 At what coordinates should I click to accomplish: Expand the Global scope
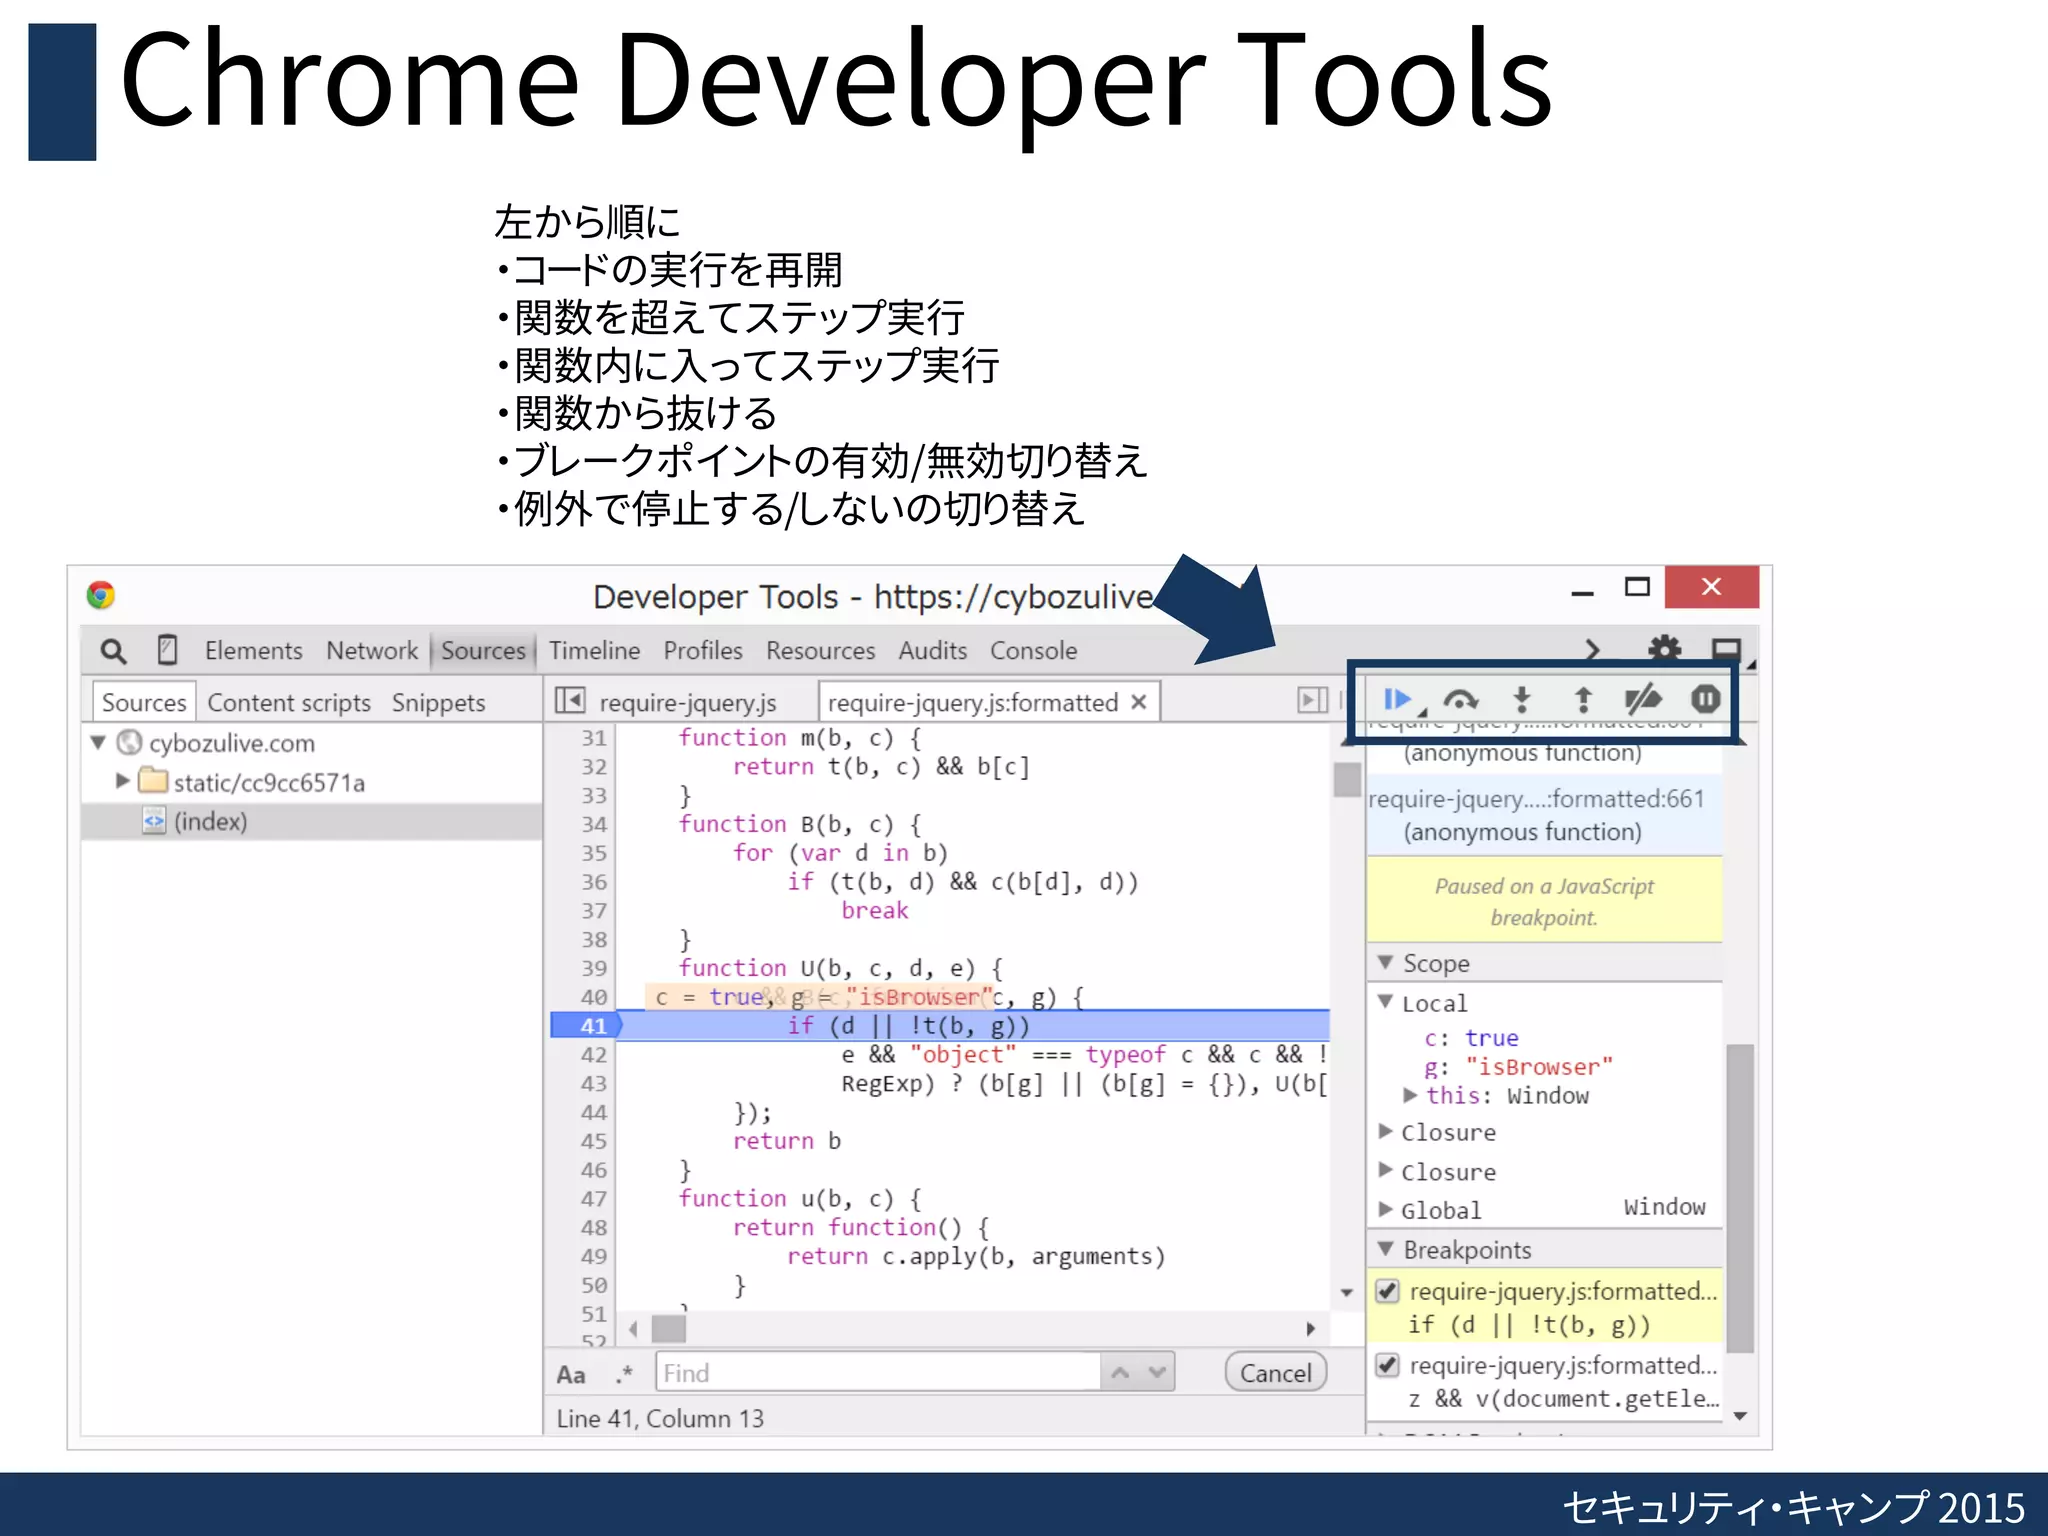[1385, 1209]
